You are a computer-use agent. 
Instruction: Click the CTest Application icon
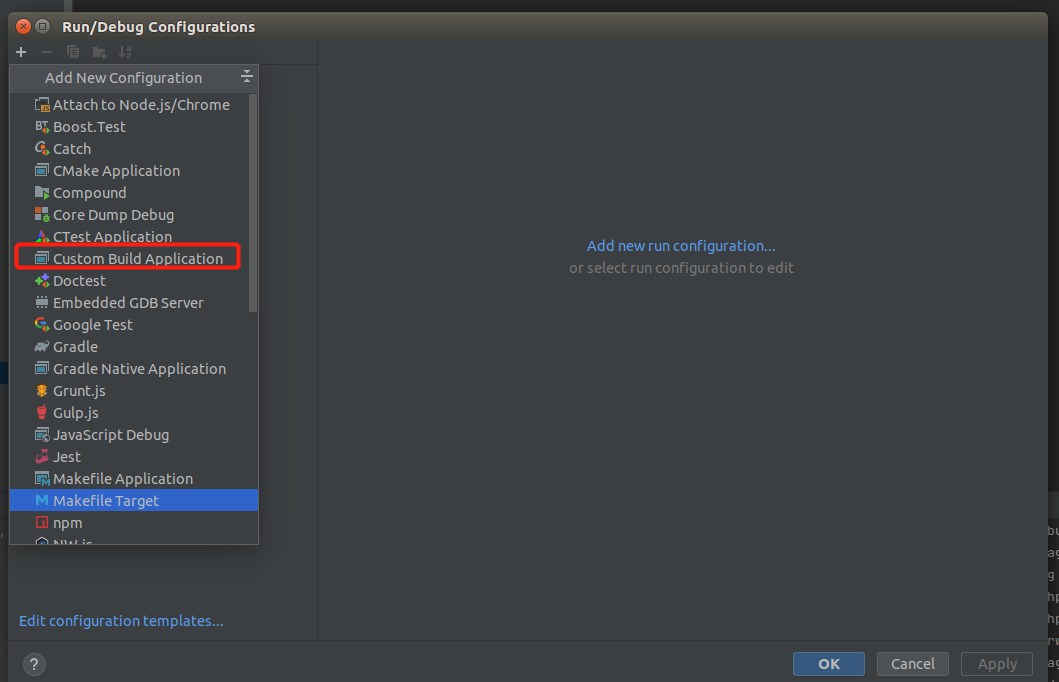point(42,236)
